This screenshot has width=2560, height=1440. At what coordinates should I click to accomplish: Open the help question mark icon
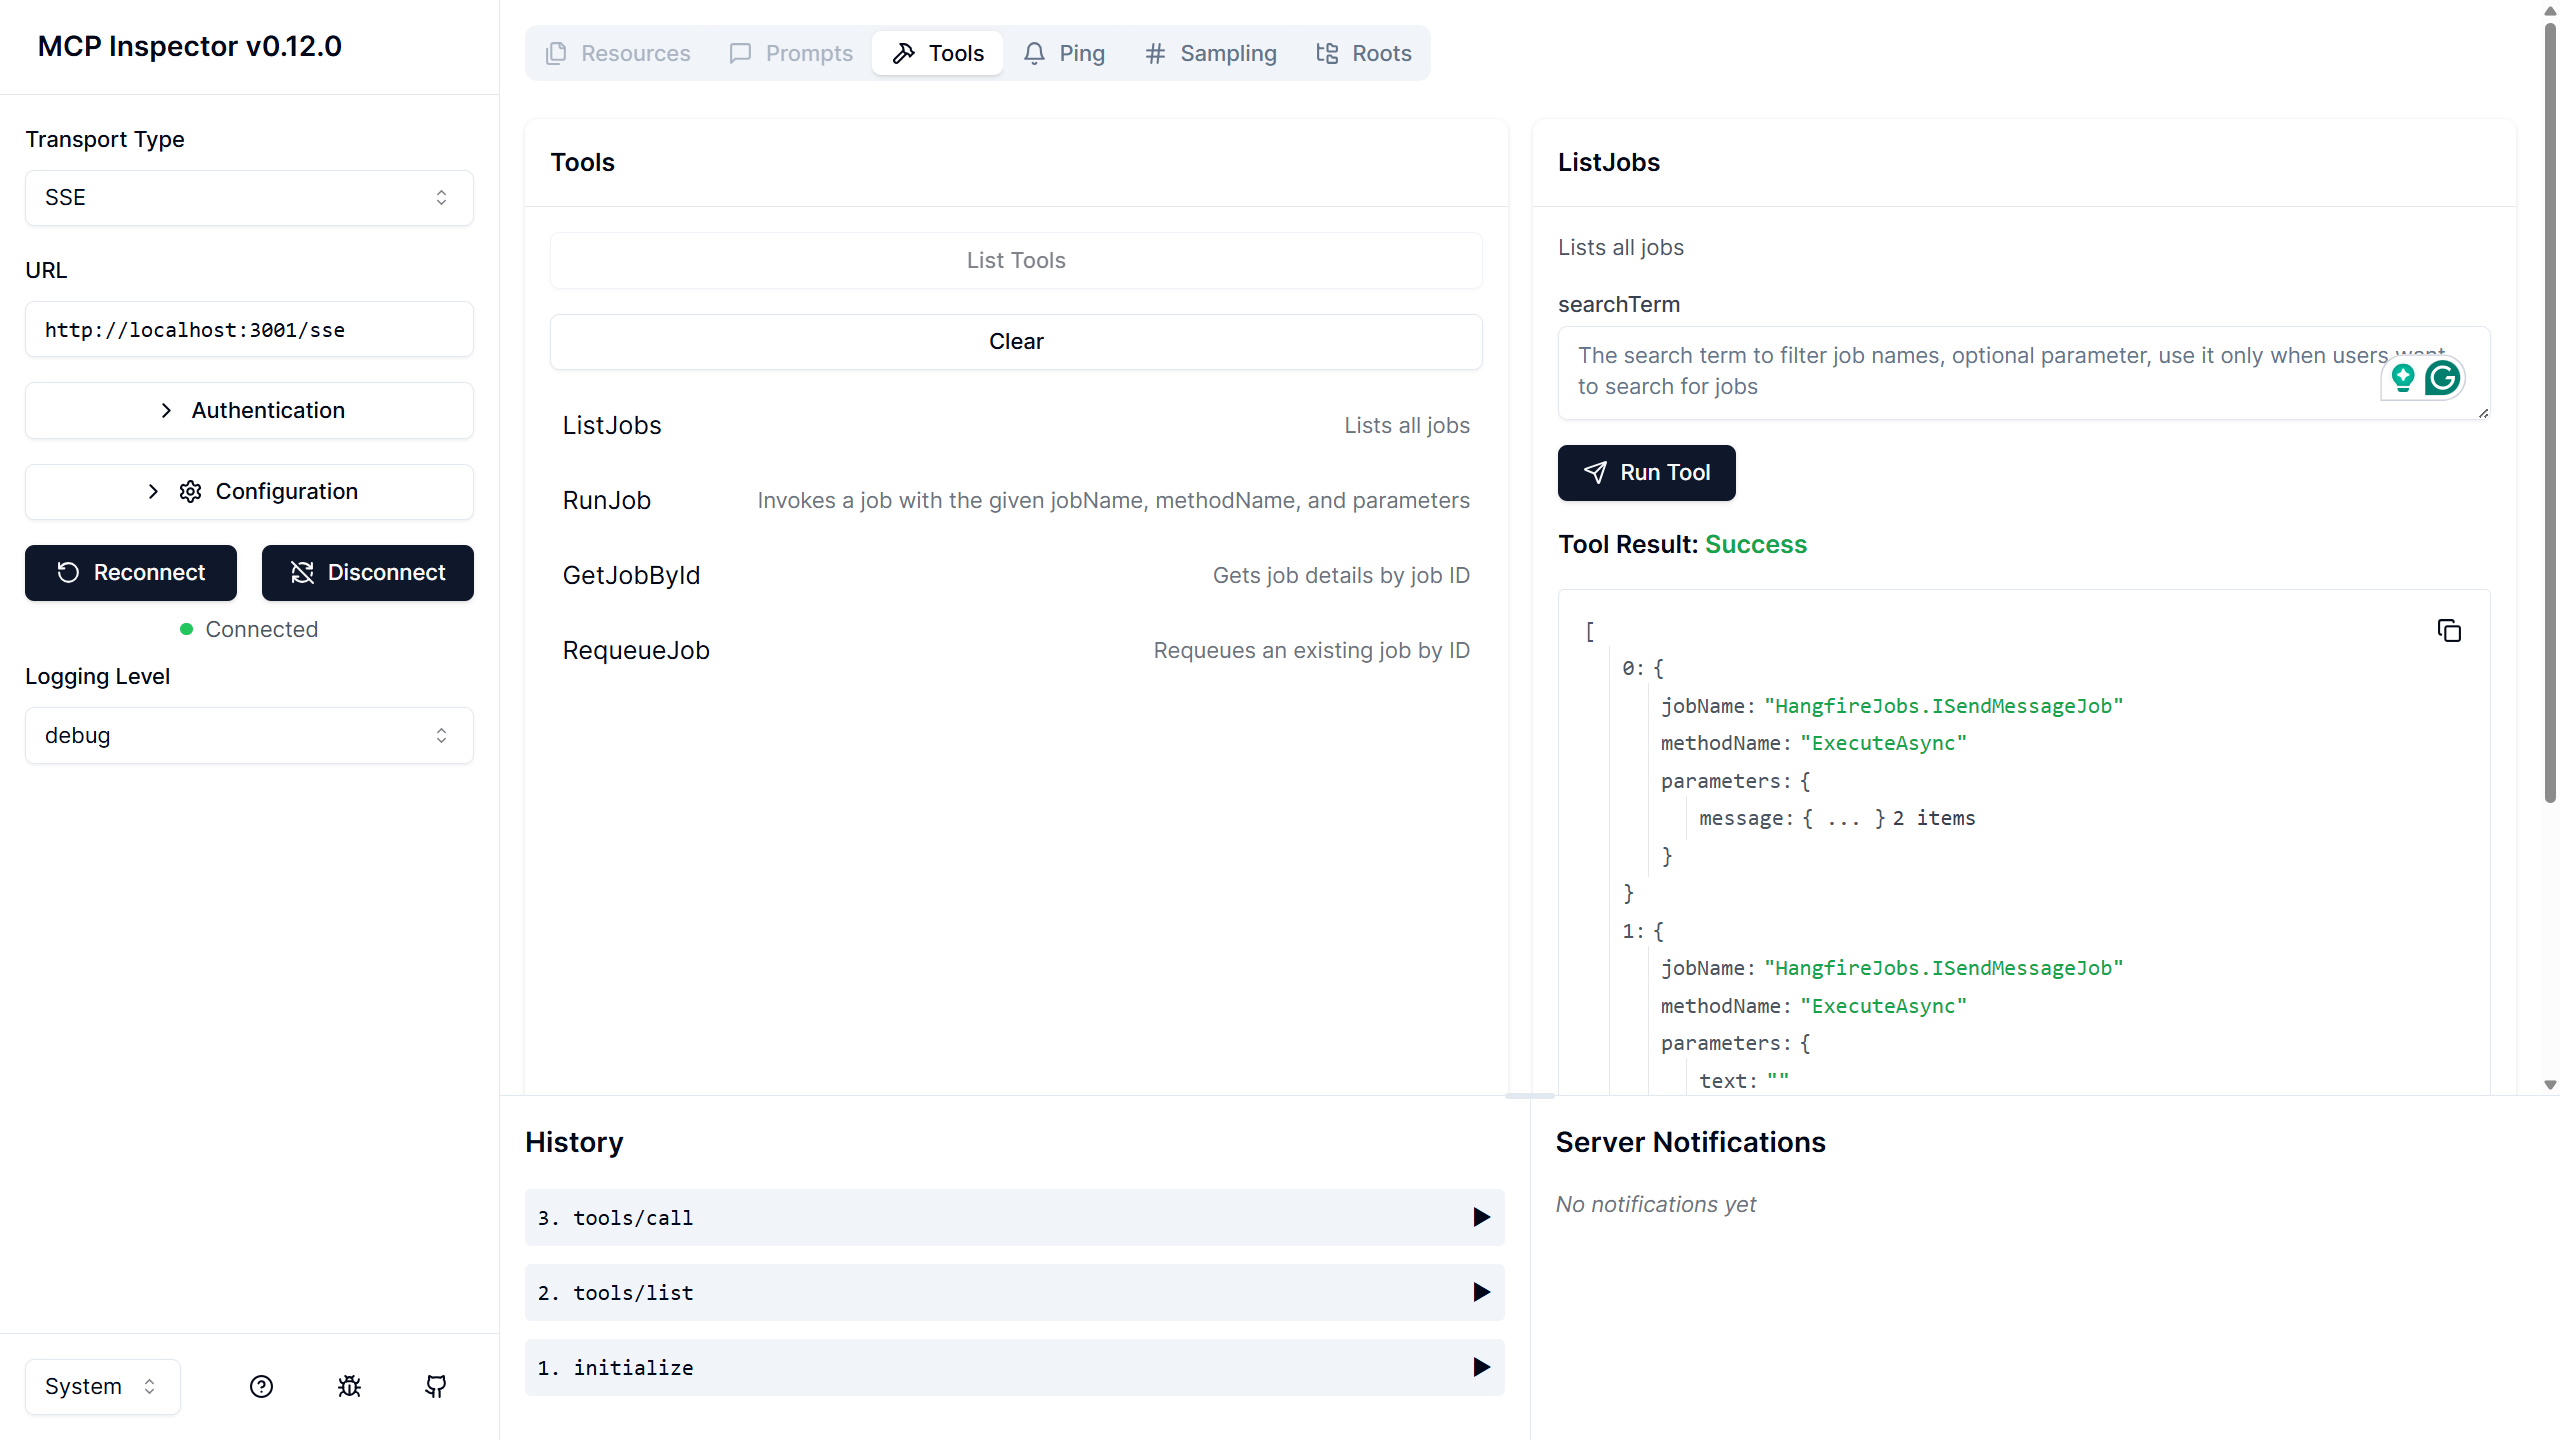(x=261, y=1386)
